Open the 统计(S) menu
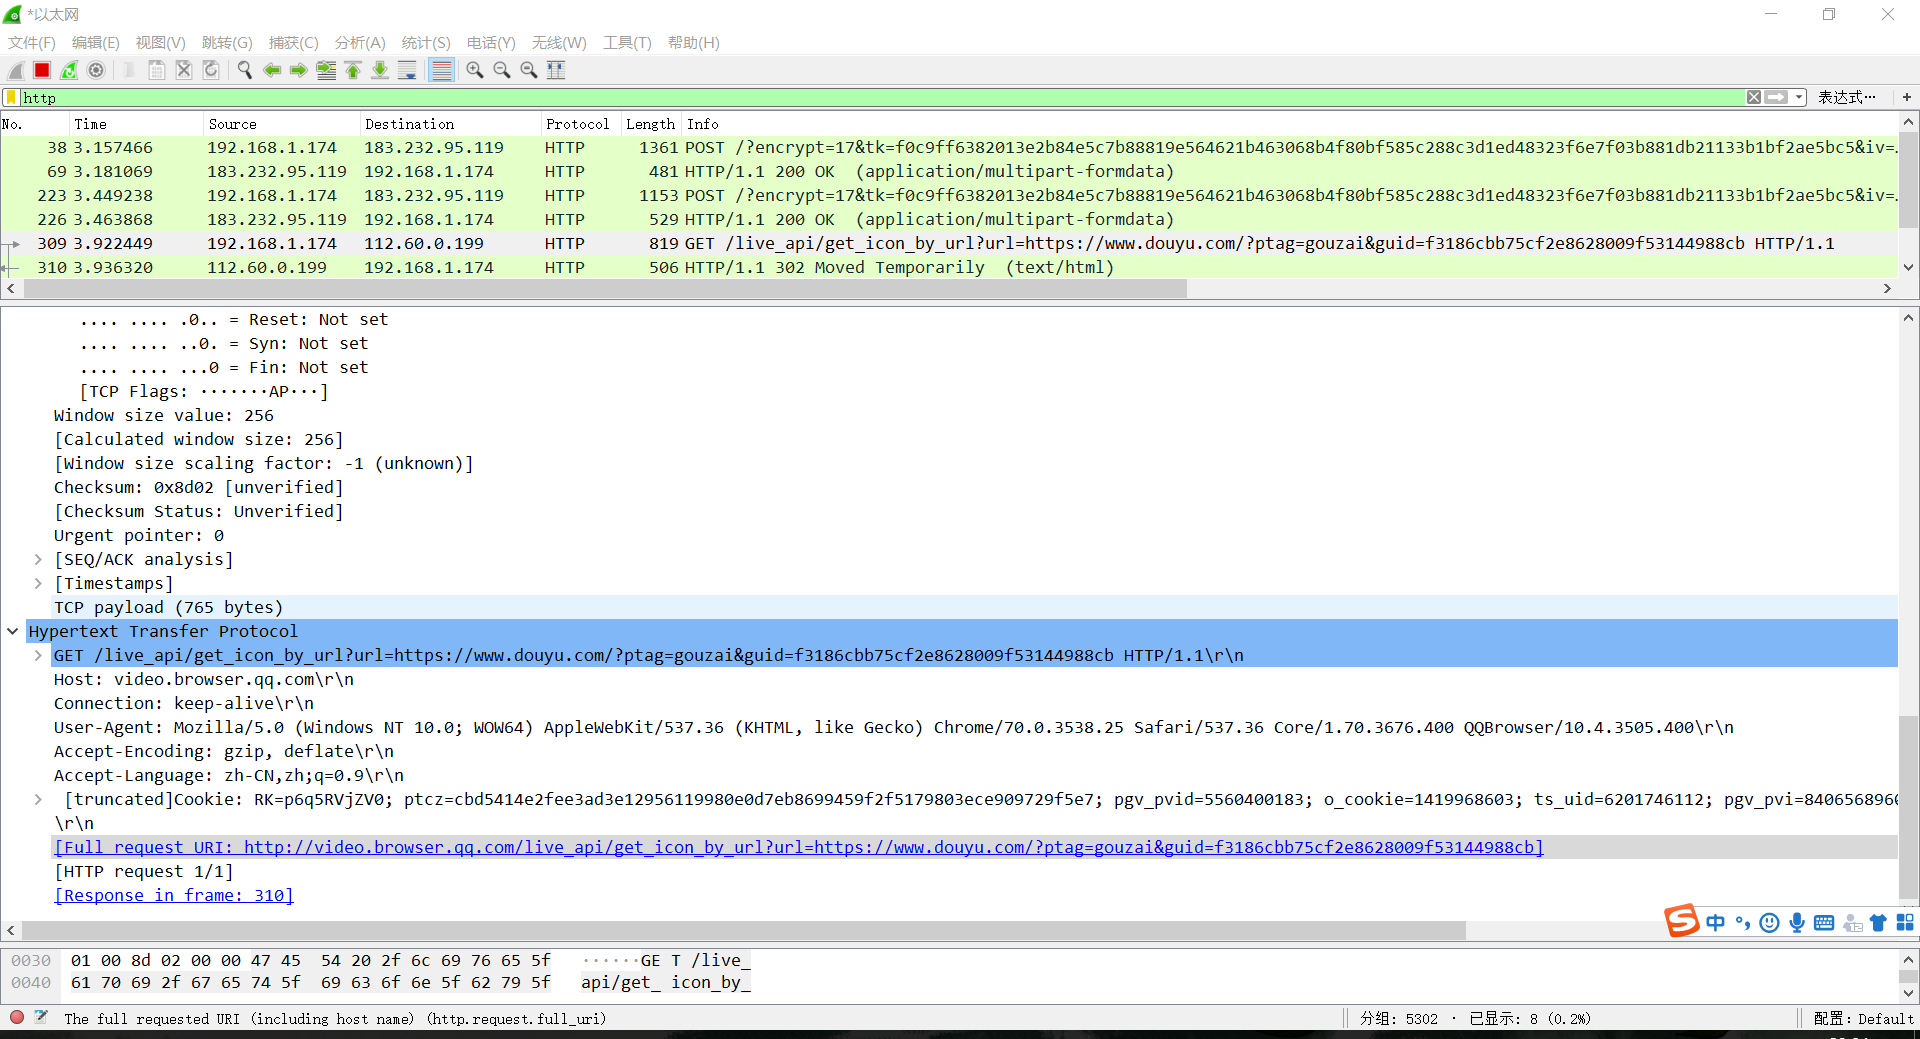Viewport: 1920px width, 1039px height. [x=426, y=42]
